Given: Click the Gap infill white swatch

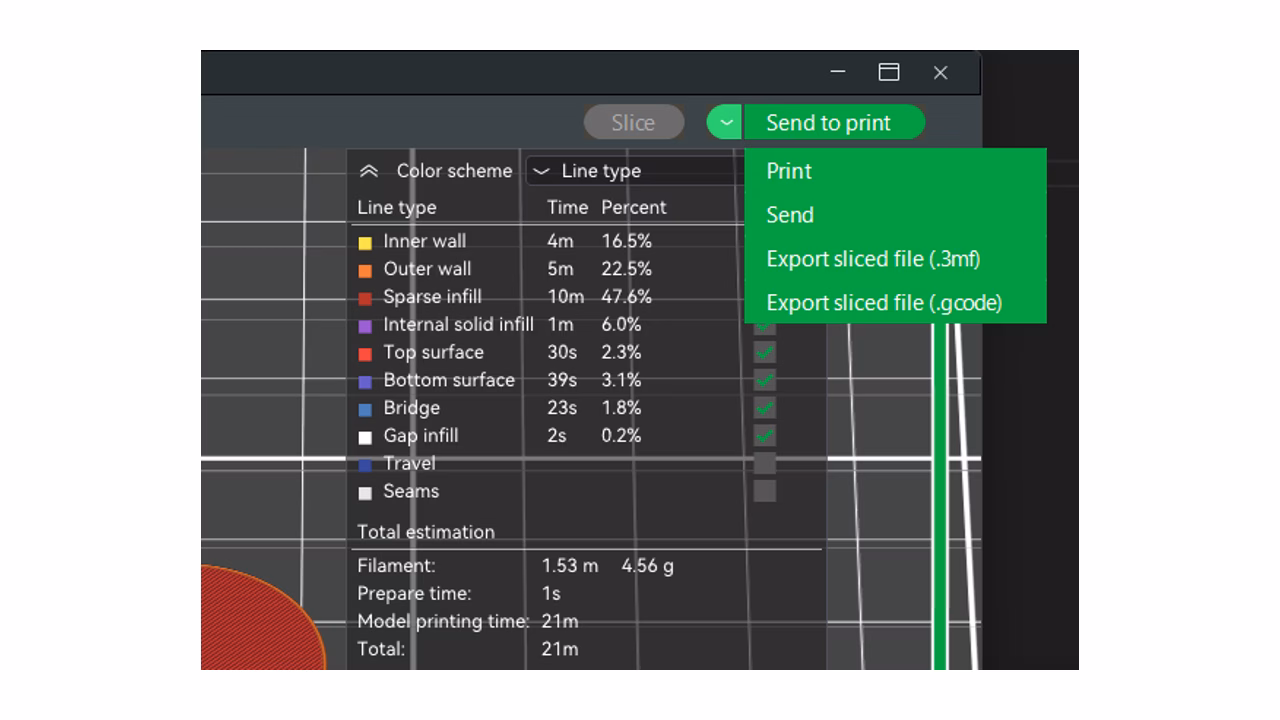Looking at the screenshot, I should tap(365, 438).
